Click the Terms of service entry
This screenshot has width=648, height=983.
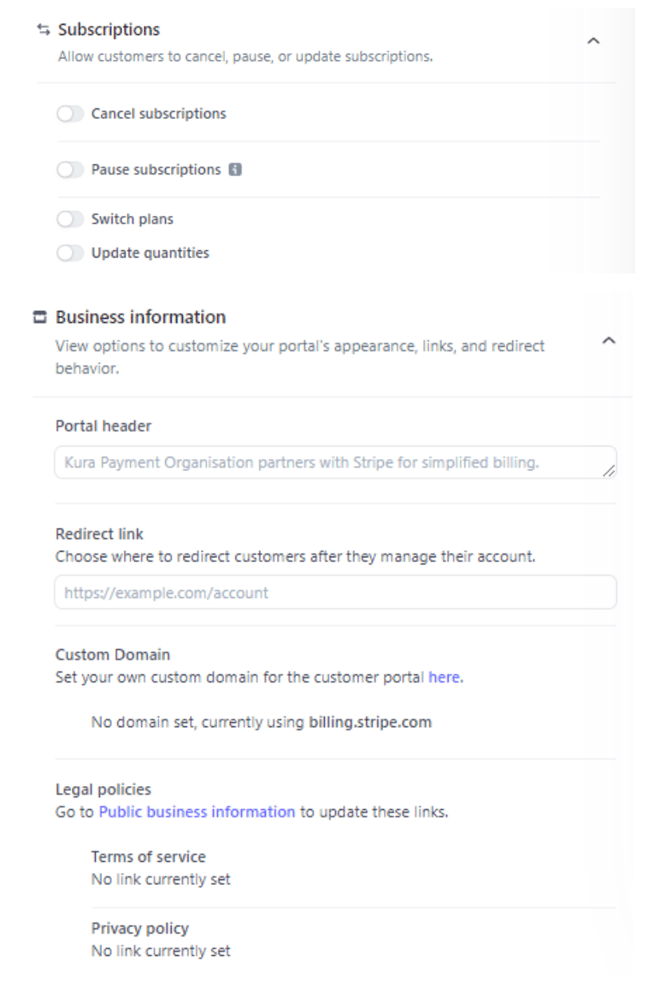click(x=149, y=857)
